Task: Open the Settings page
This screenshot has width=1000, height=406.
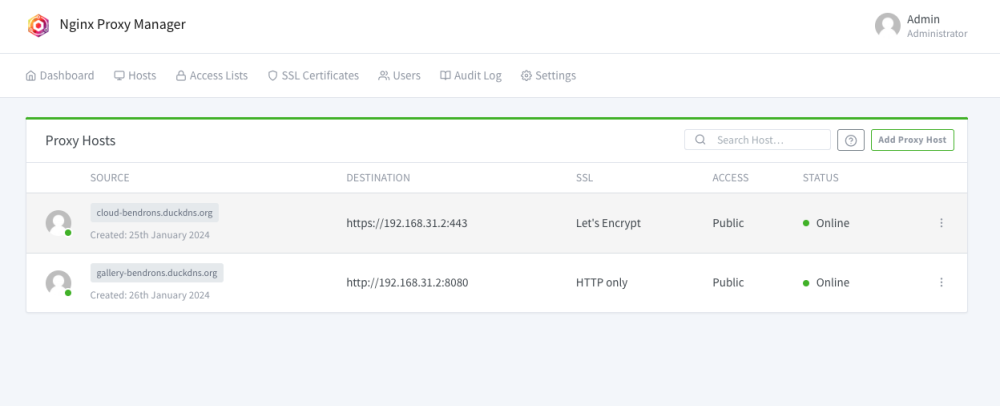Action: tap(548, 75)
